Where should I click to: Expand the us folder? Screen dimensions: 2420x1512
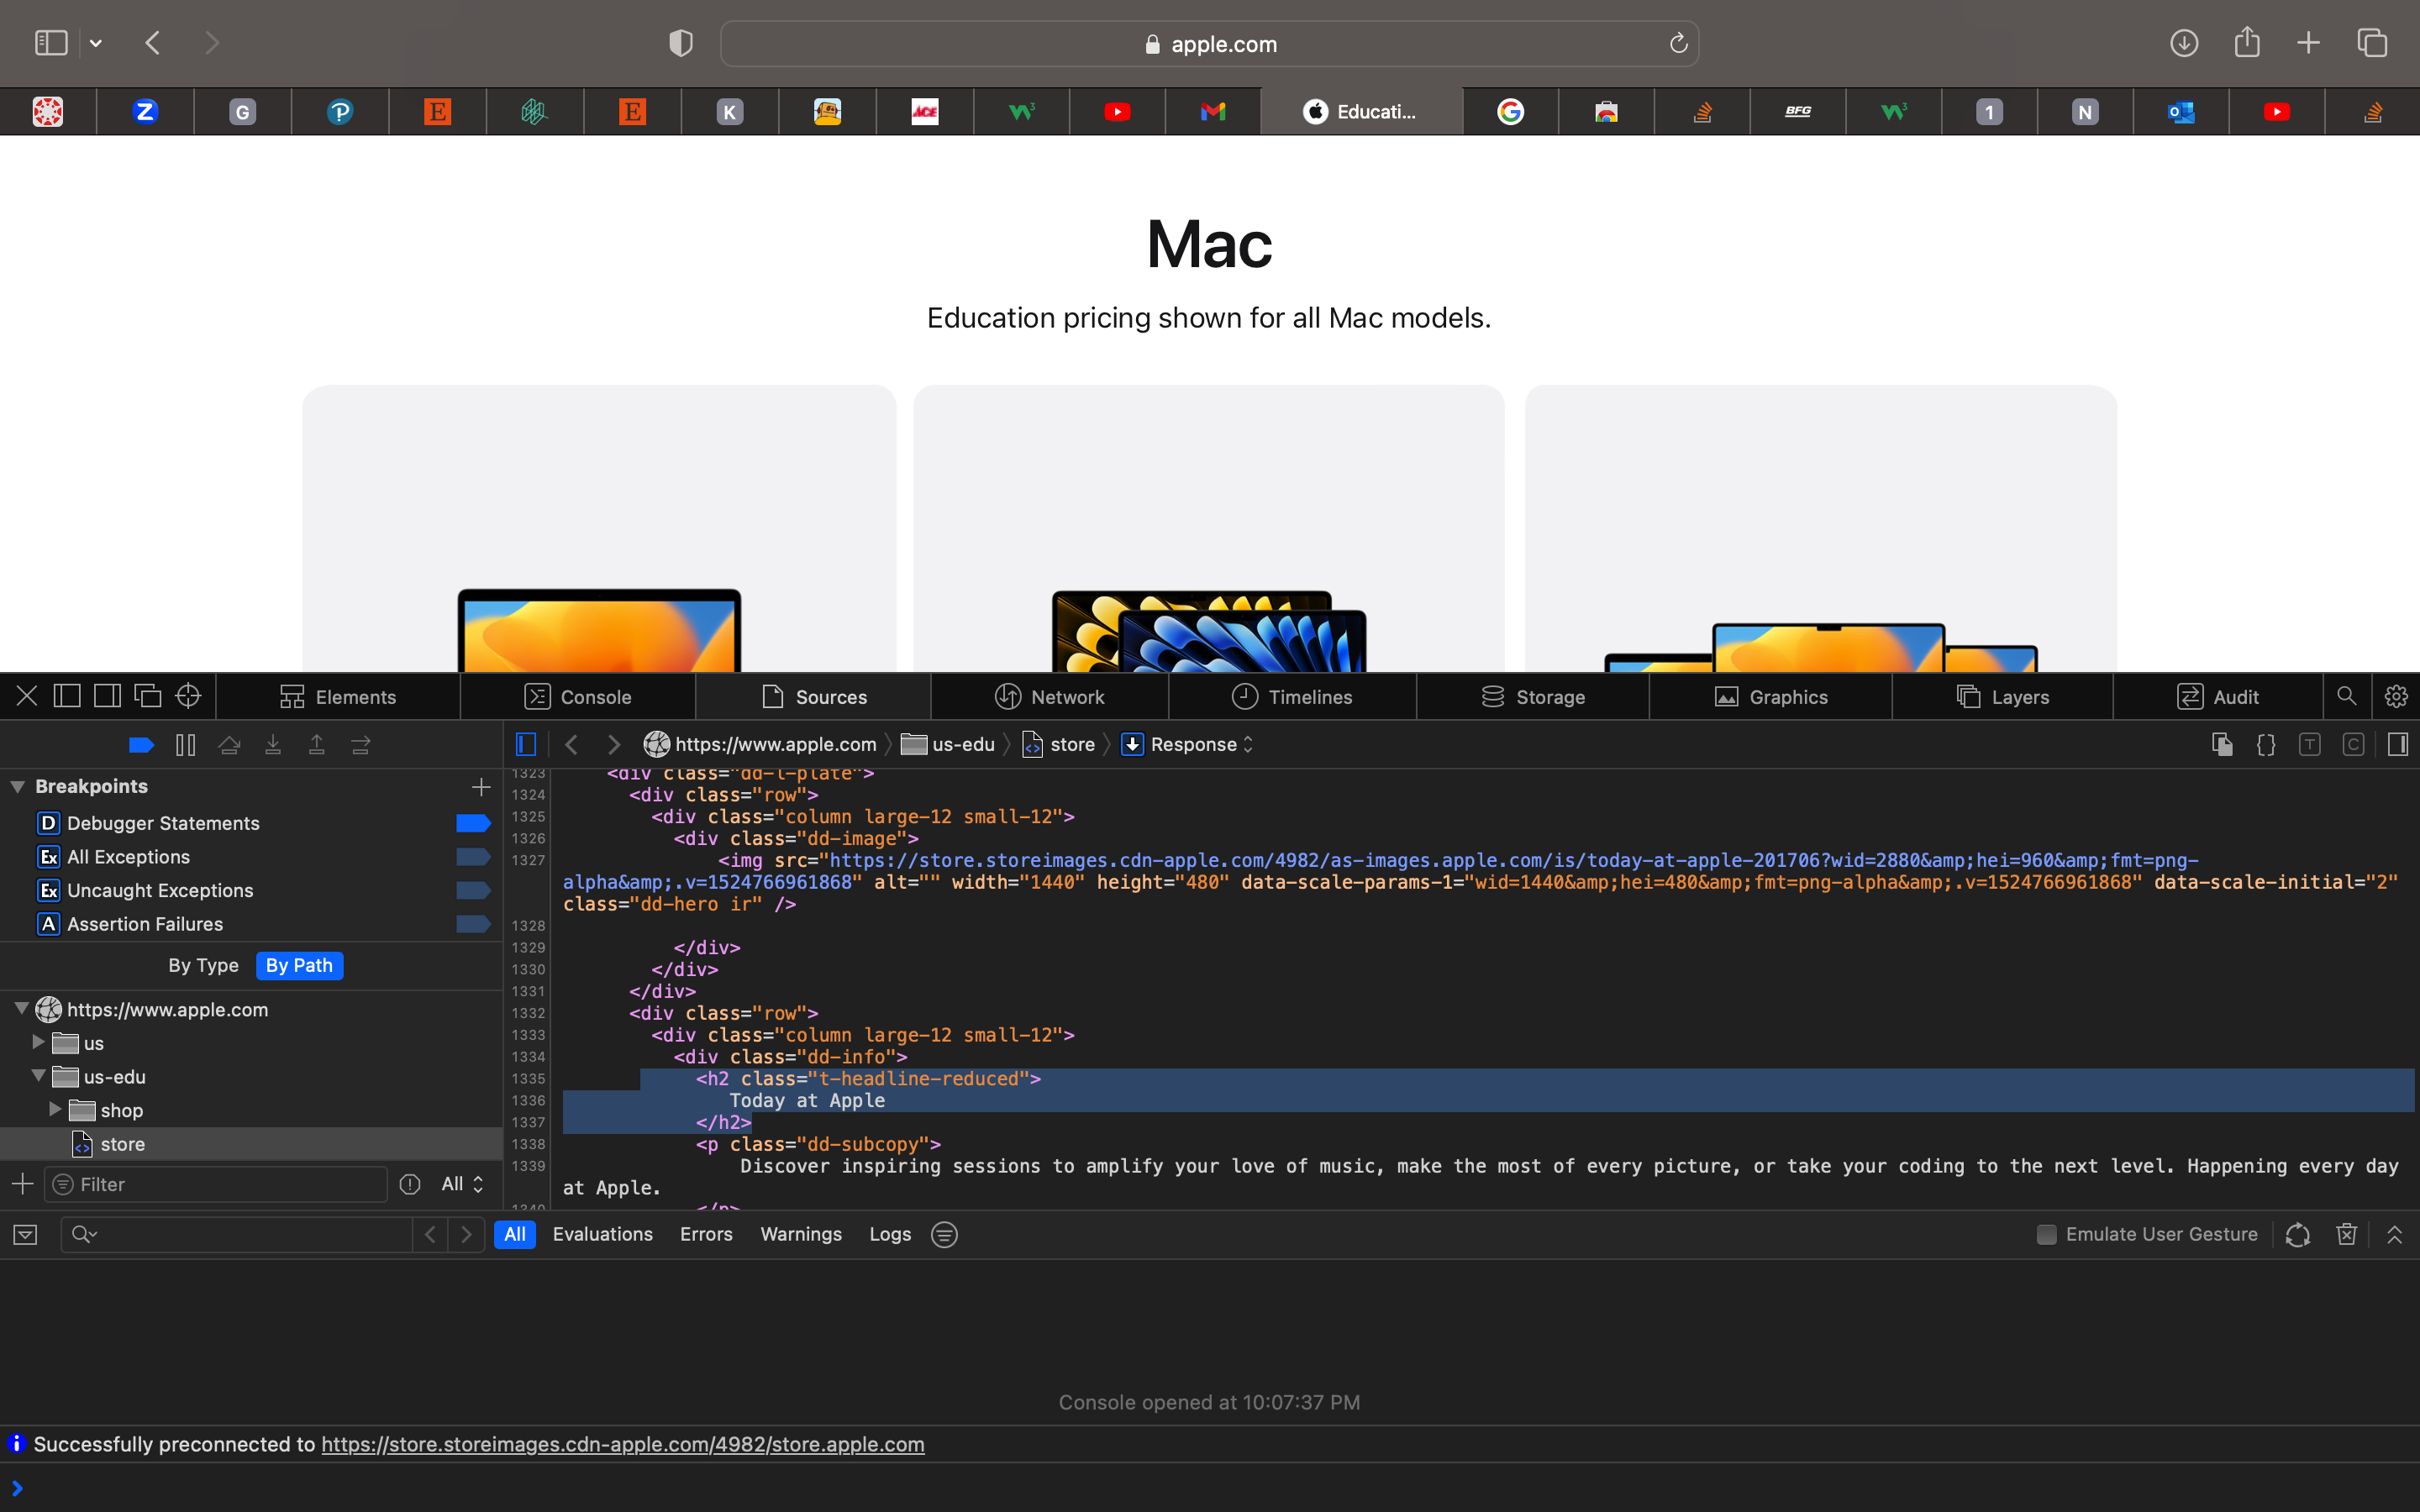click(38, 1042)
